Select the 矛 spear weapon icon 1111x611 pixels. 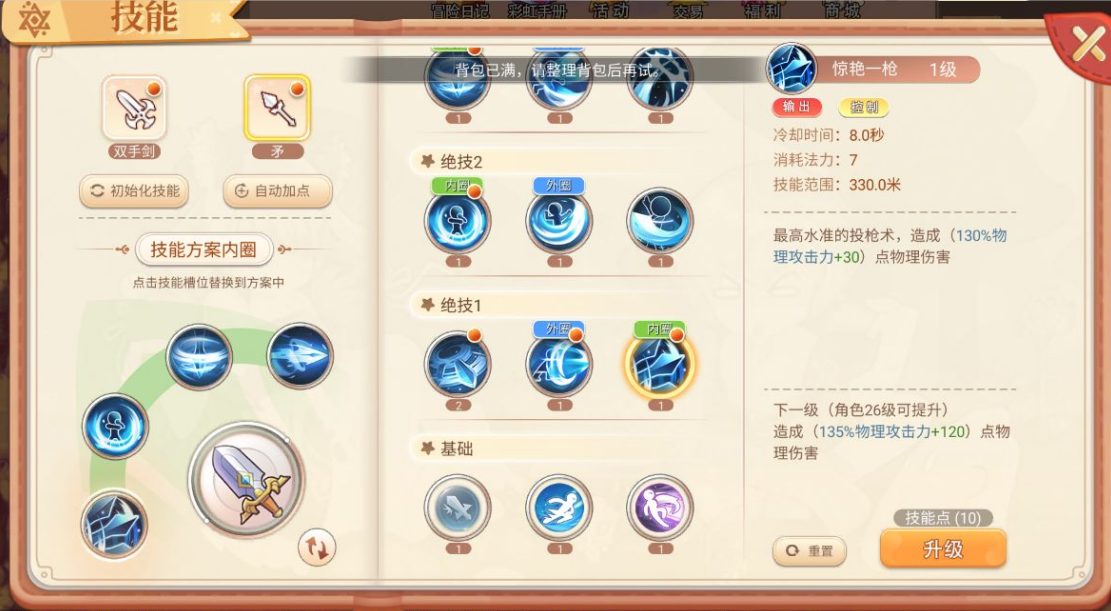277,108
